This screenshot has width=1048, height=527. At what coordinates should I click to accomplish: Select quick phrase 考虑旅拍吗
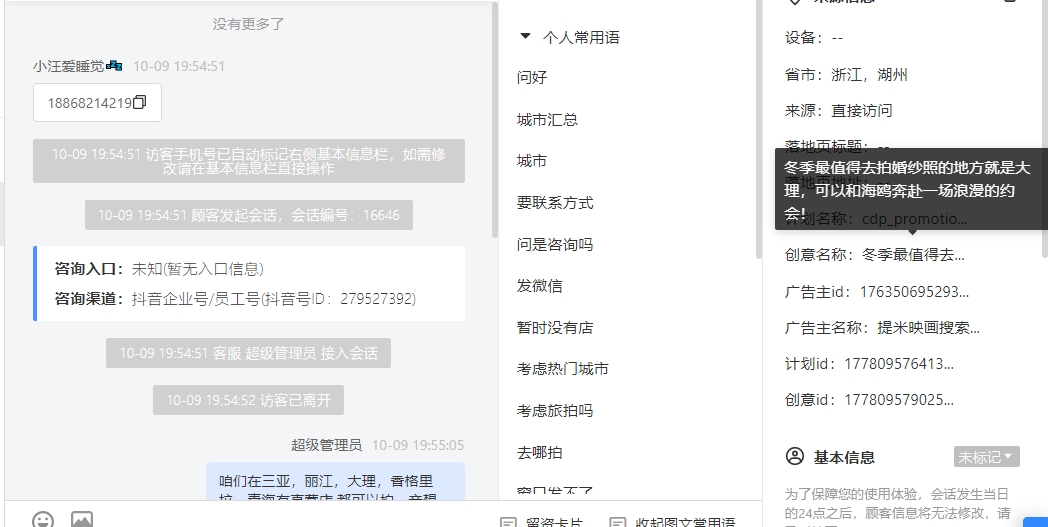(555, 411)
